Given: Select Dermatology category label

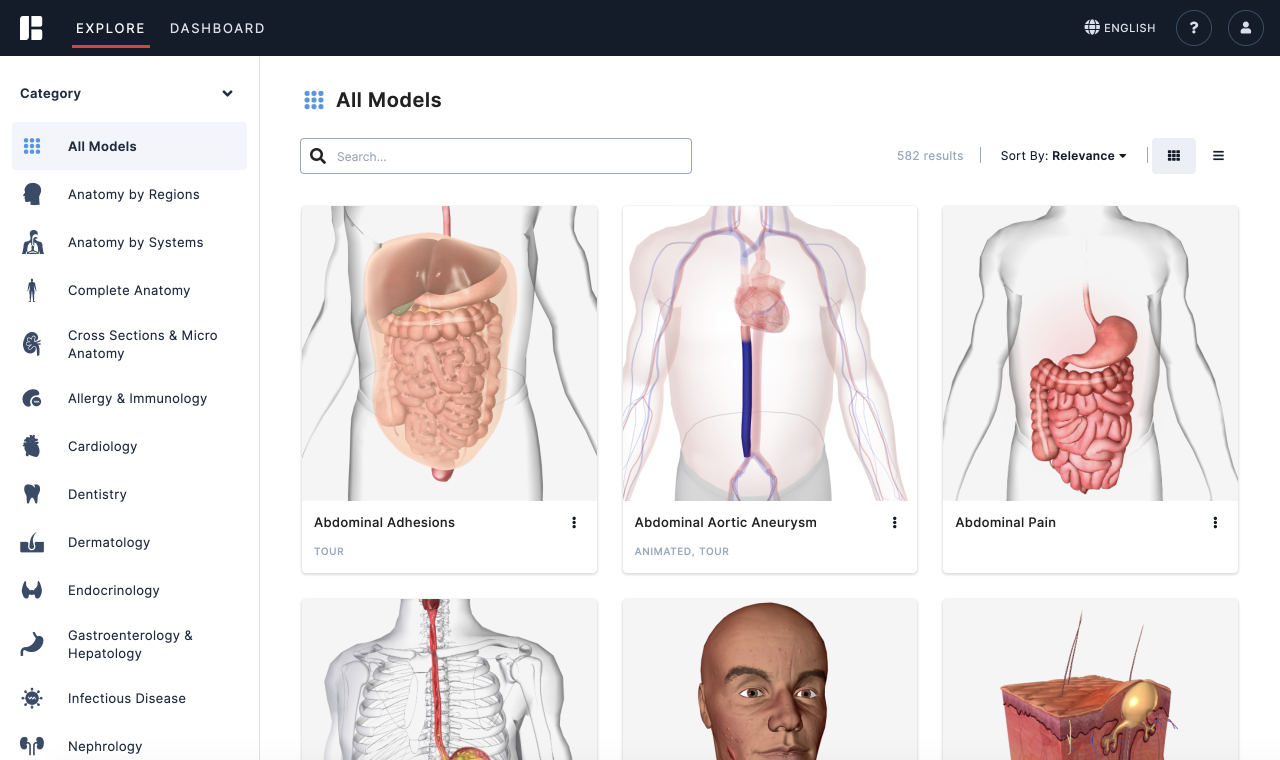Looking at the screenshot, I should point(109,542).
